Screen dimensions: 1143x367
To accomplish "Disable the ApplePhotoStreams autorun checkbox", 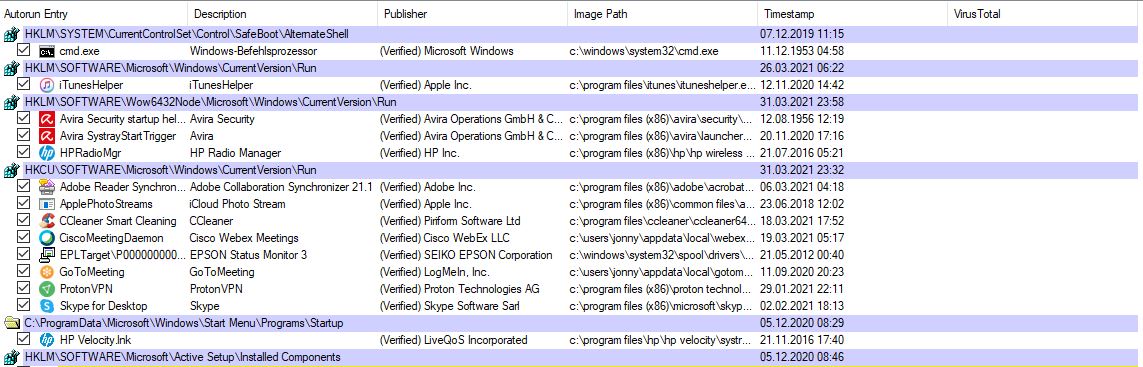I will [23, 204].
